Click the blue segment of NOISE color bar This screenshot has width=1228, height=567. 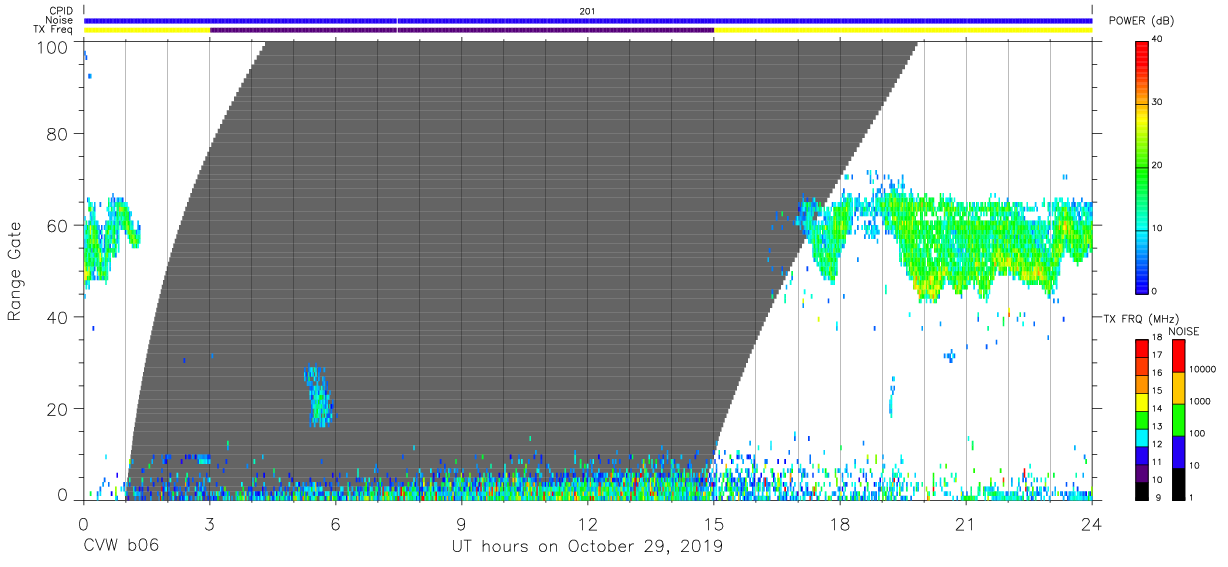tap(1178, 452)
